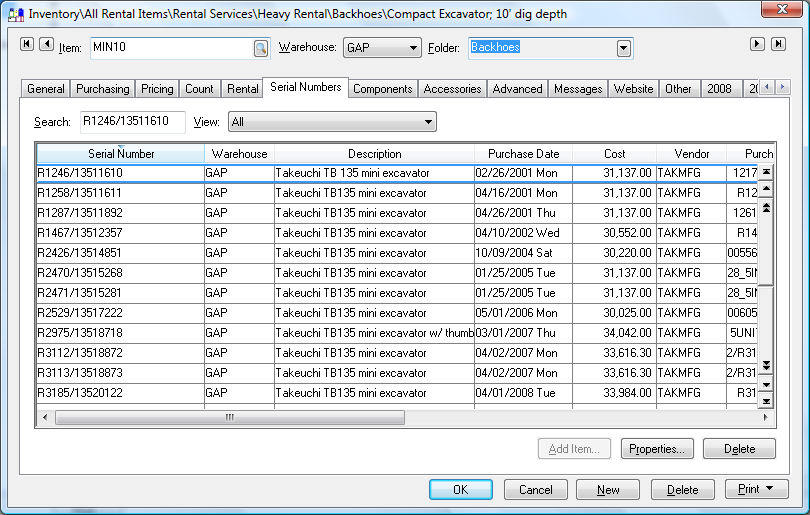Go to the previous item record
Screen dimensions: 810x515
pyautogui.click(x=45, y=44)
